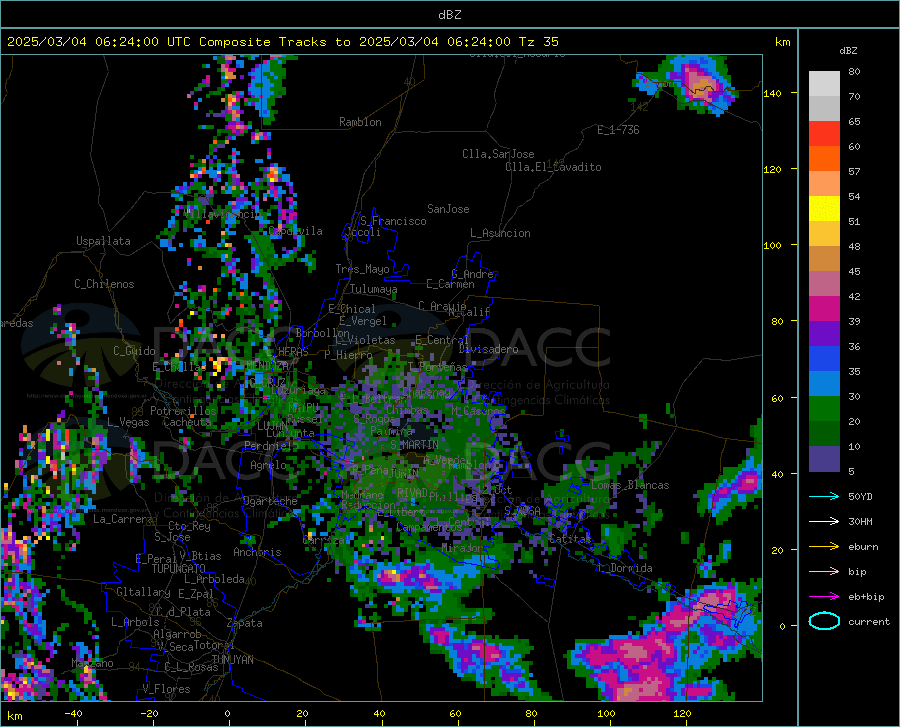Click the TUNUYAN map label
The width and height of the screenshot is (900, 727).
point(232,659)
